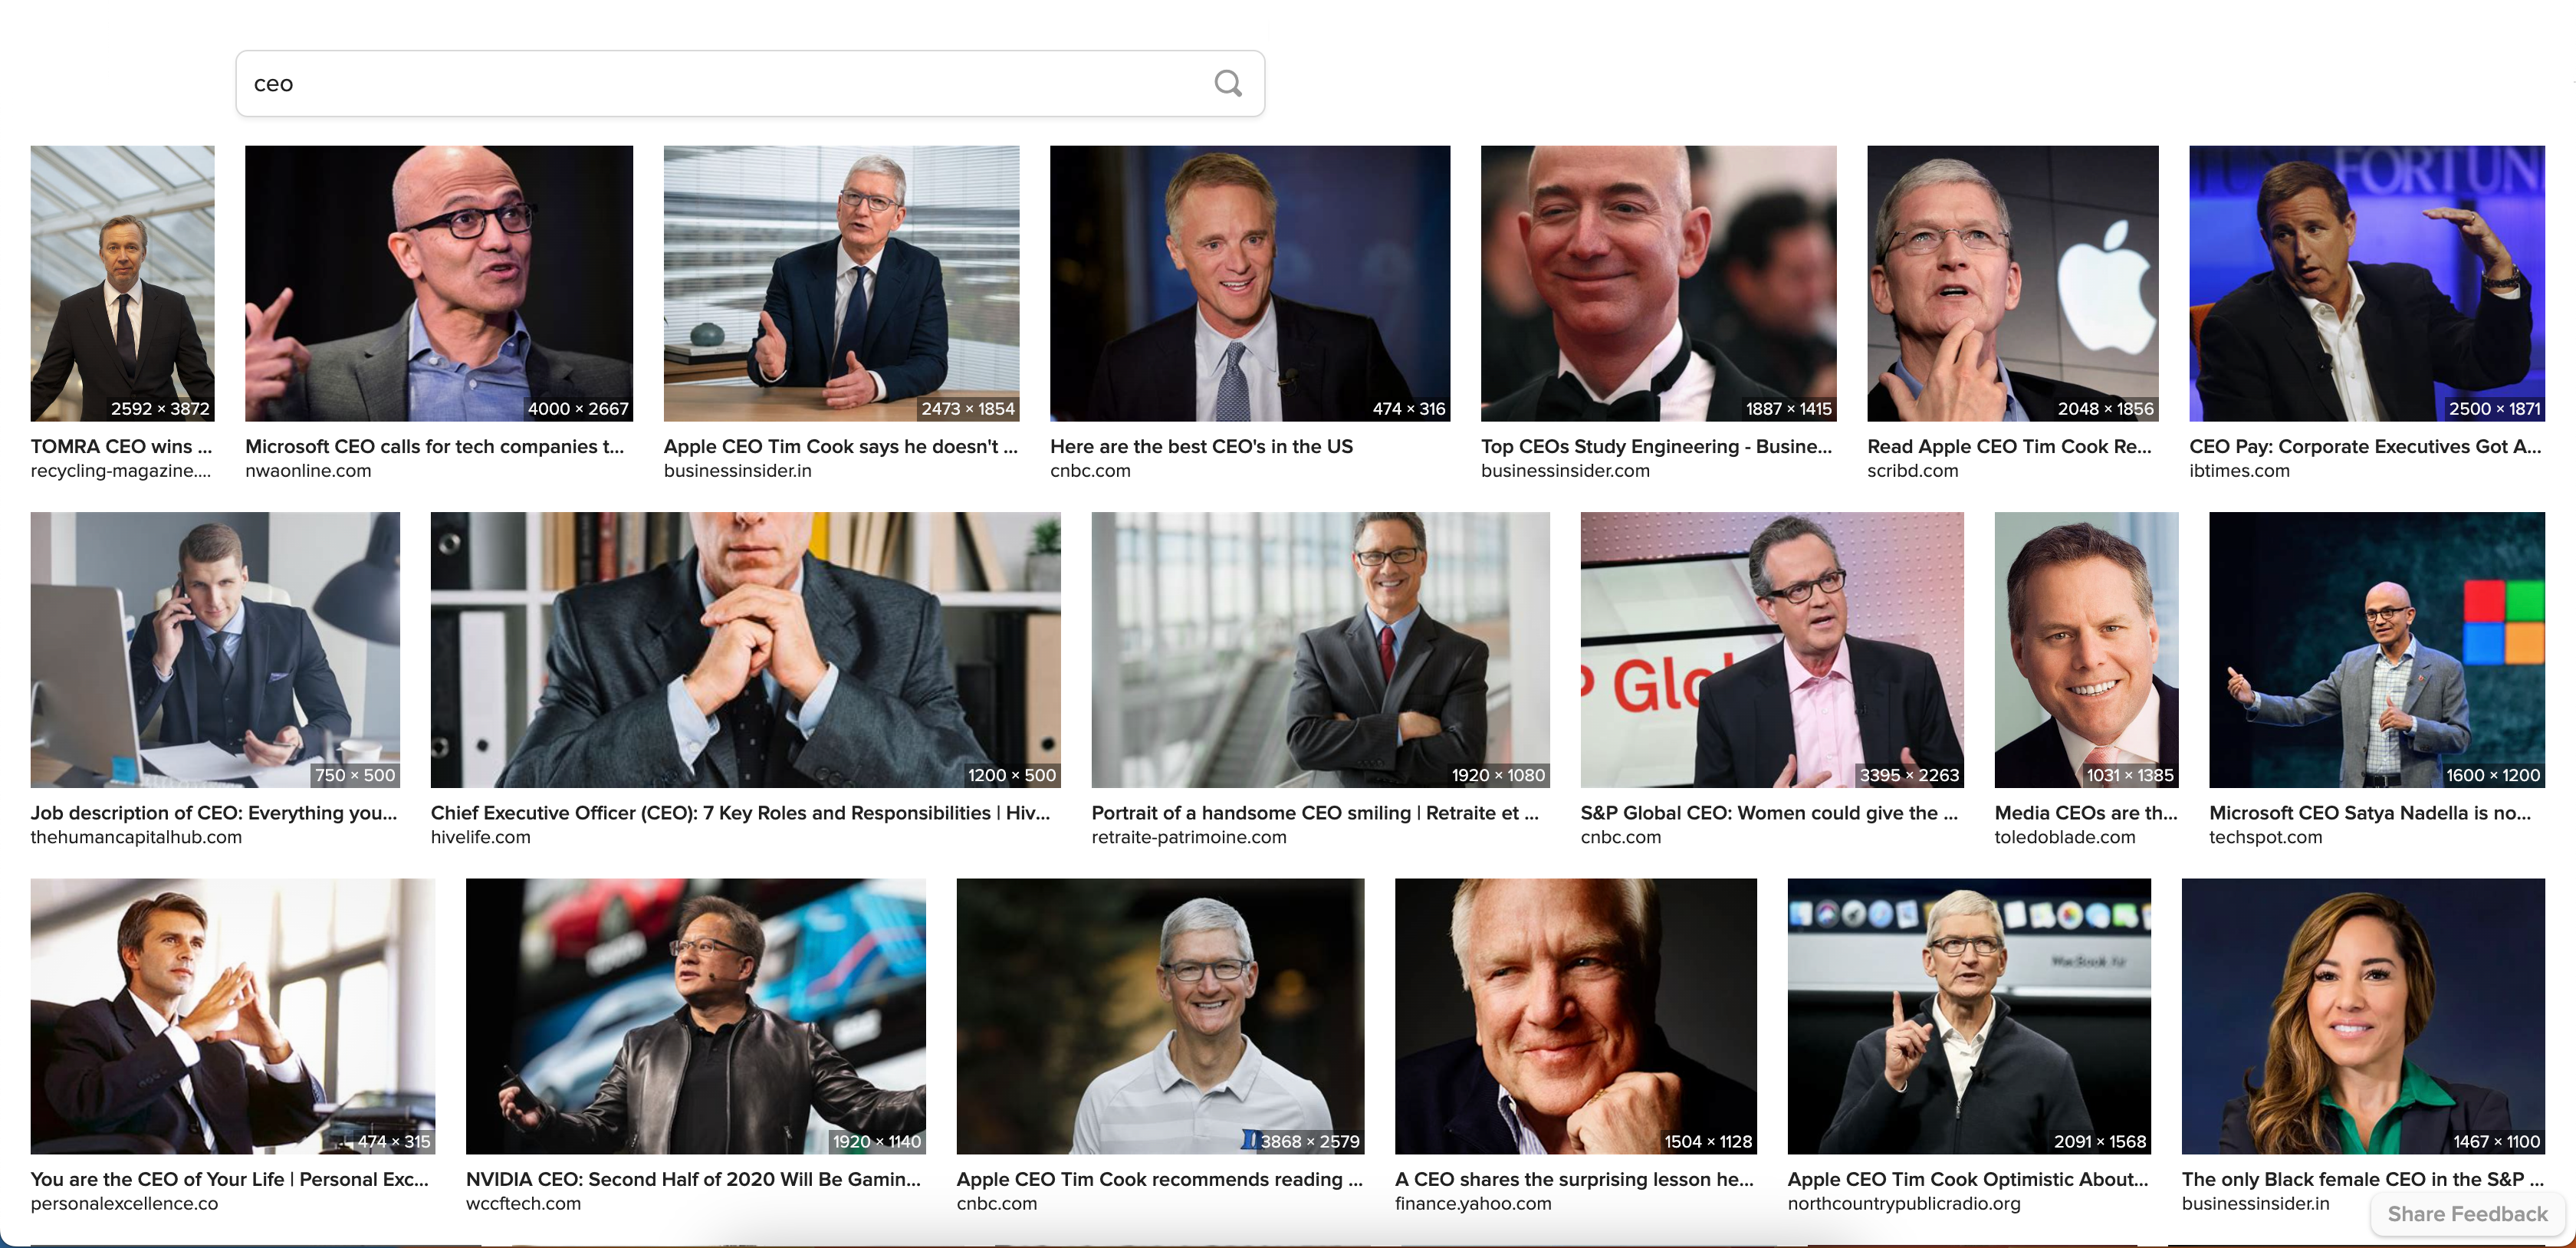2576x1248 pixels.
Task: Click the personalexcellence.co source text
Action: [124, 1203]
